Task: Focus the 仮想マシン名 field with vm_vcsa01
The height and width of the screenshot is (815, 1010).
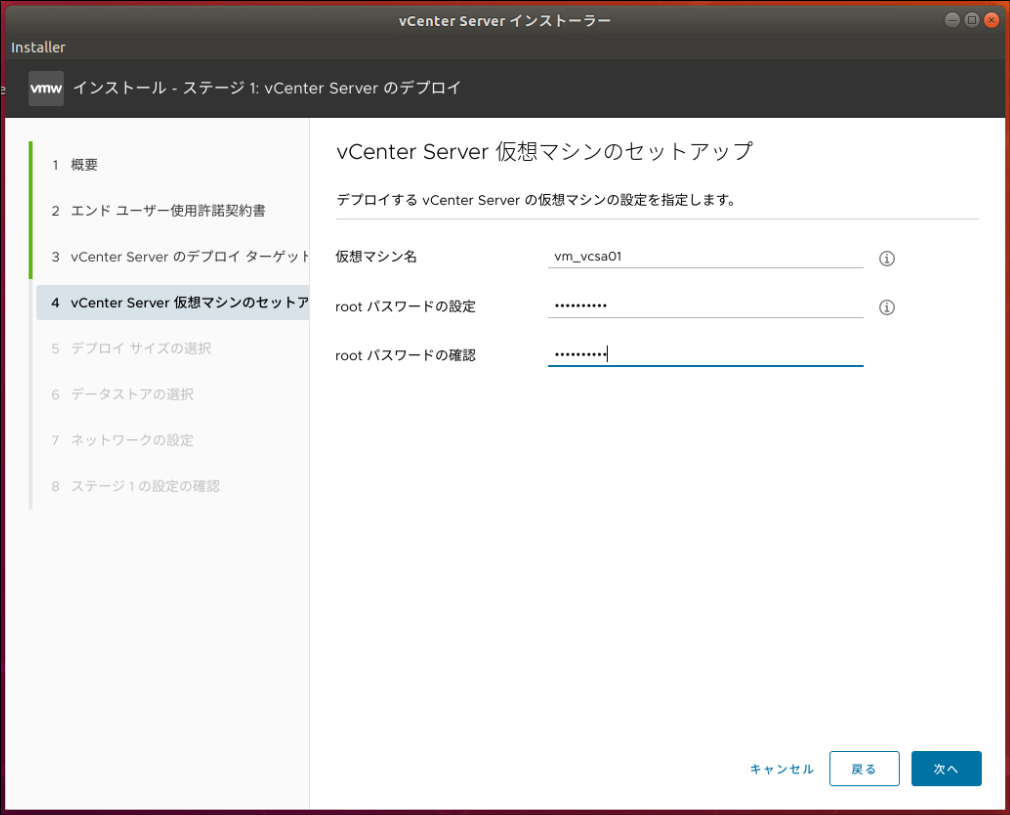Action: click(x=705, y=256)
